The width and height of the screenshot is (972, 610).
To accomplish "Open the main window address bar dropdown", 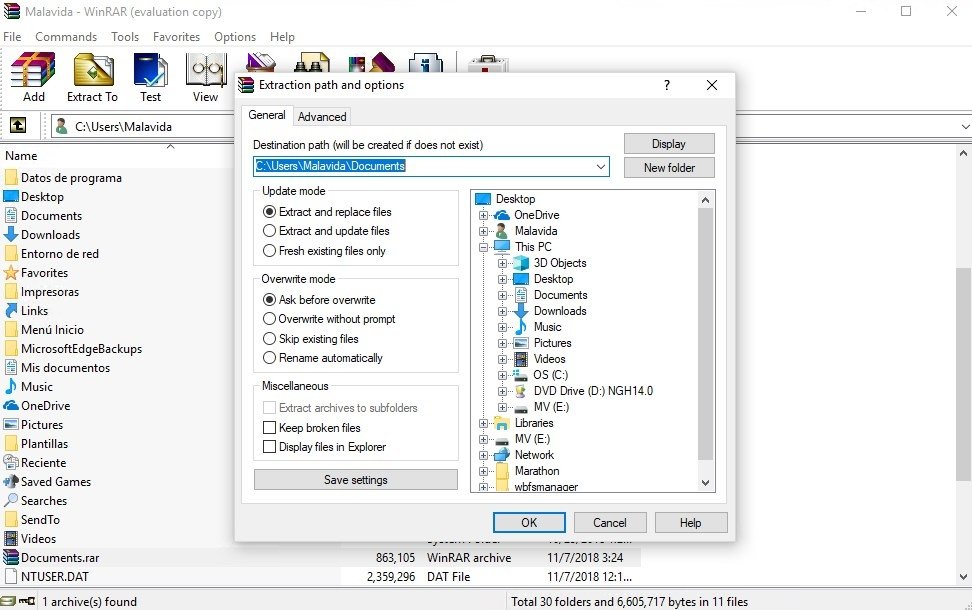I will pyautogui.click(x=965, y=126).
